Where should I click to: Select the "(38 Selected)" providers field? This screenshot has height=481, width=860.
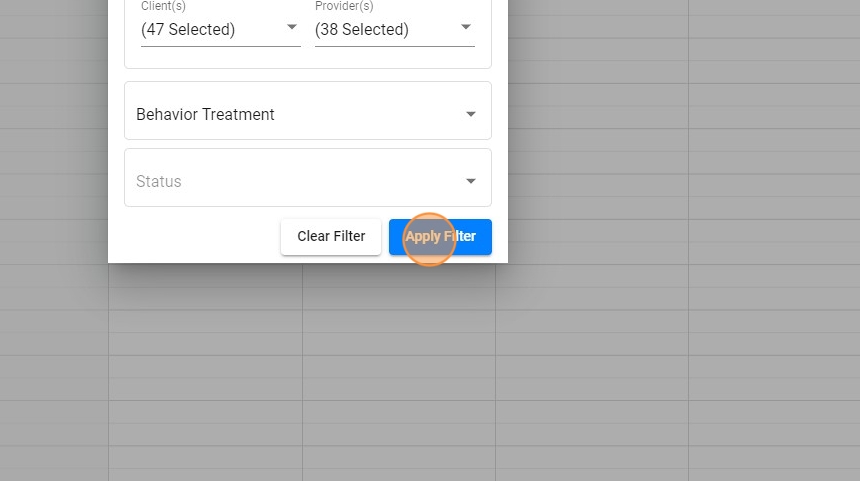pyautogui.click(x=362, y=30)
